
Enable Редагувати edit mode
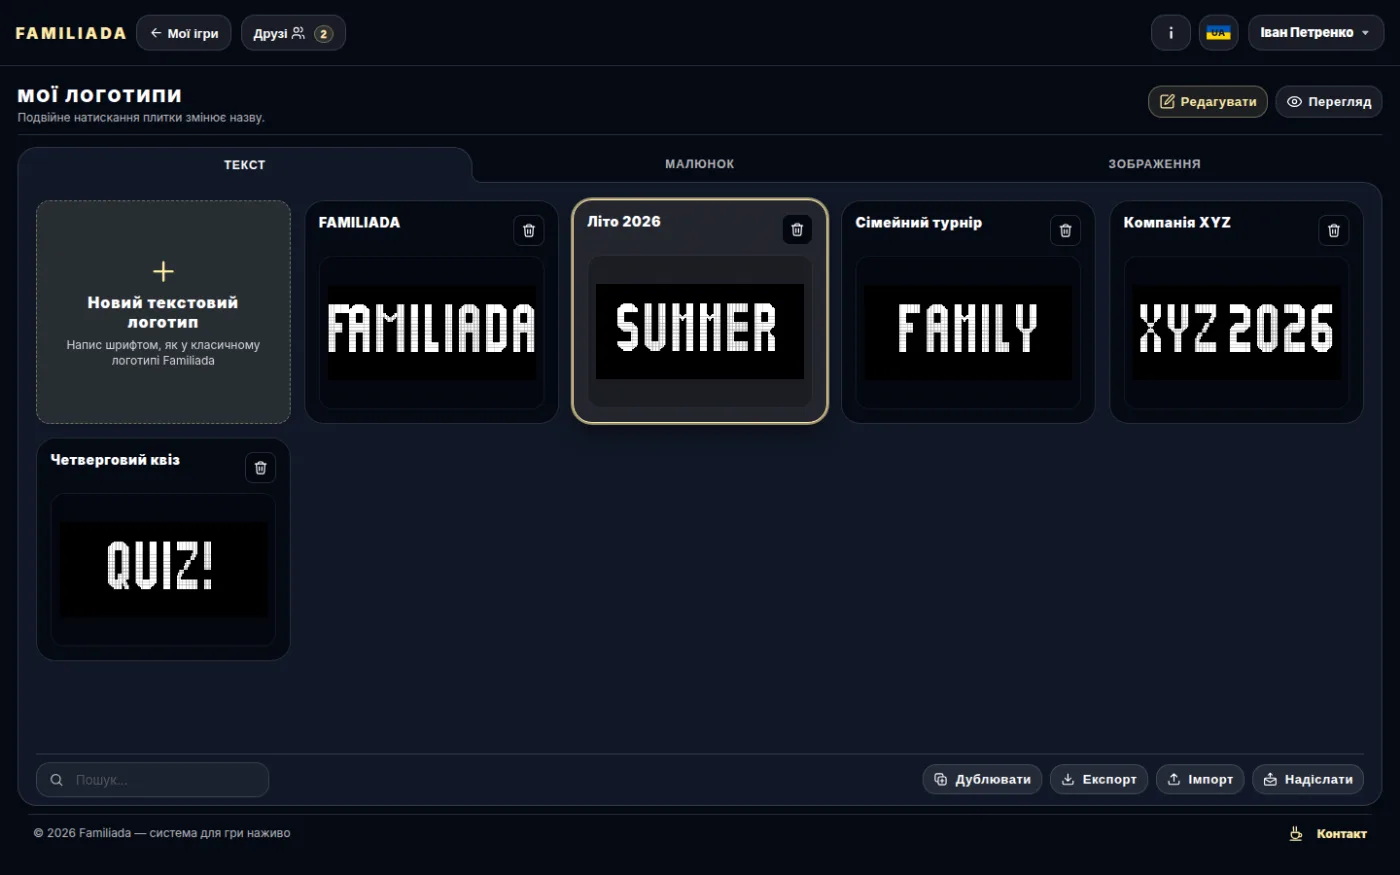pos(1208,102)
